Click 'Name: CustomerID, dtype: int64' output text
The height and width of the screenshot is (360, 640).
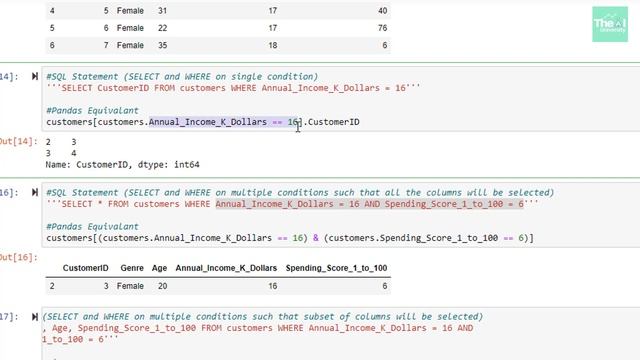click(x=122, y=164)
